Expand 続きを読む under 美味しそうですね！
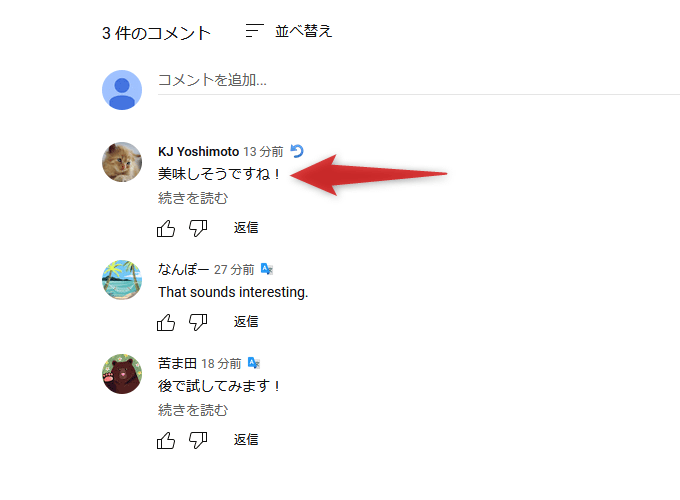Image resolution: width=680 pixels, height=500 pixels. click(x=193, y=198)
